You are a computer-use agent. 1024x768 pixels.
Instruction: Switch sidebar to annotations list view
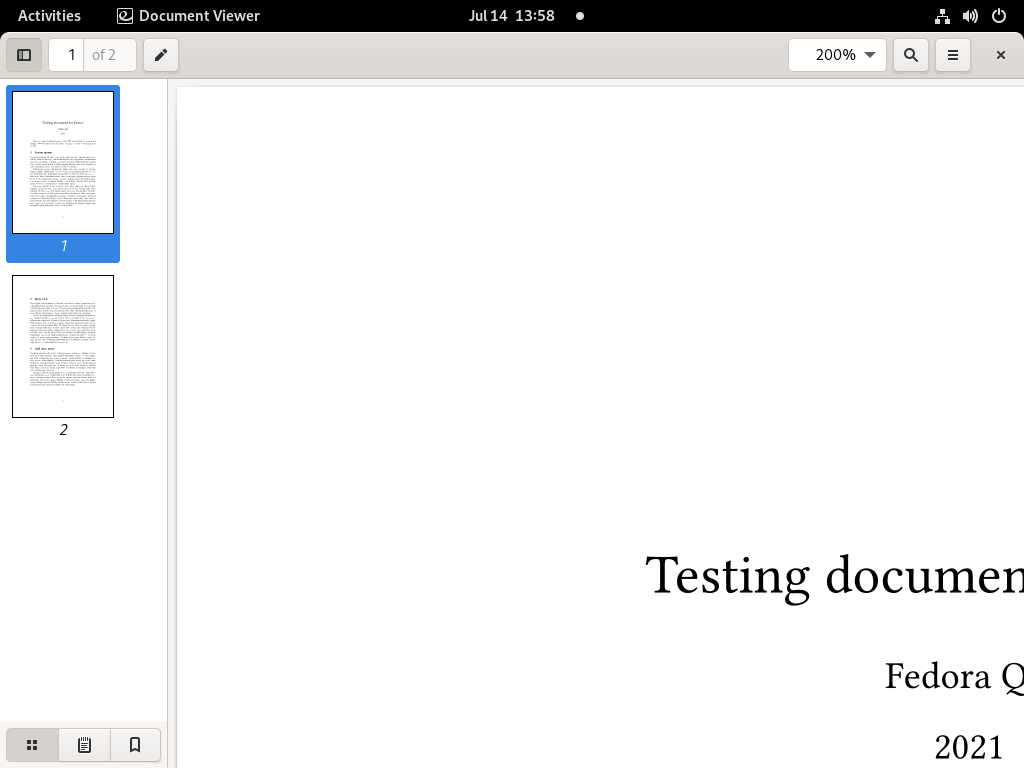tap(84, 745)
